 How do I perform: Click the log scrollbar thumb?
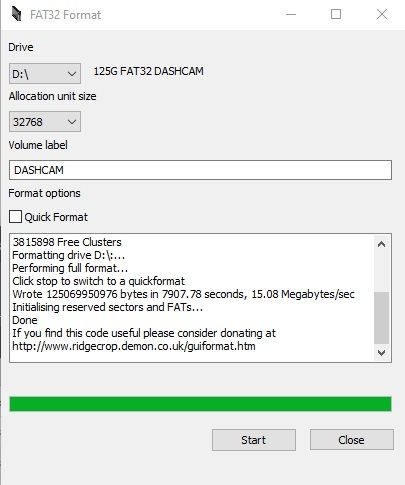[x=382, y=317]
